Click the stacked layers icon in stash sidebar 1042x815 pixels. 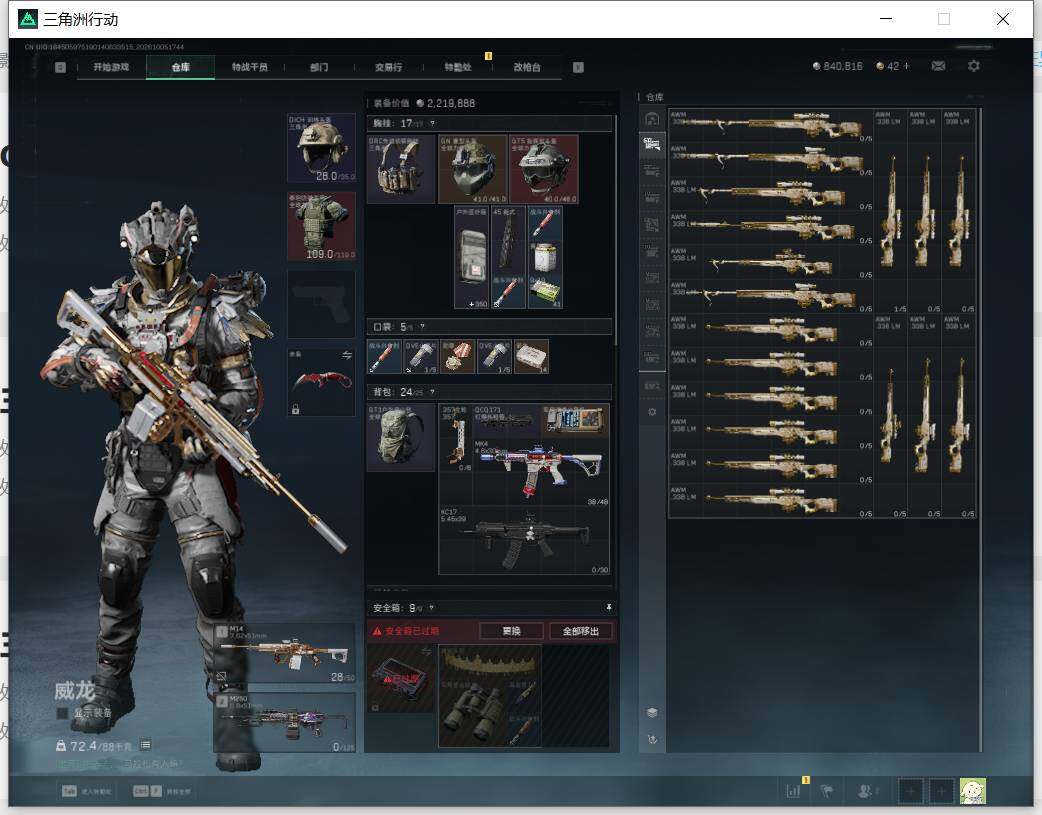tap(652, 712)
